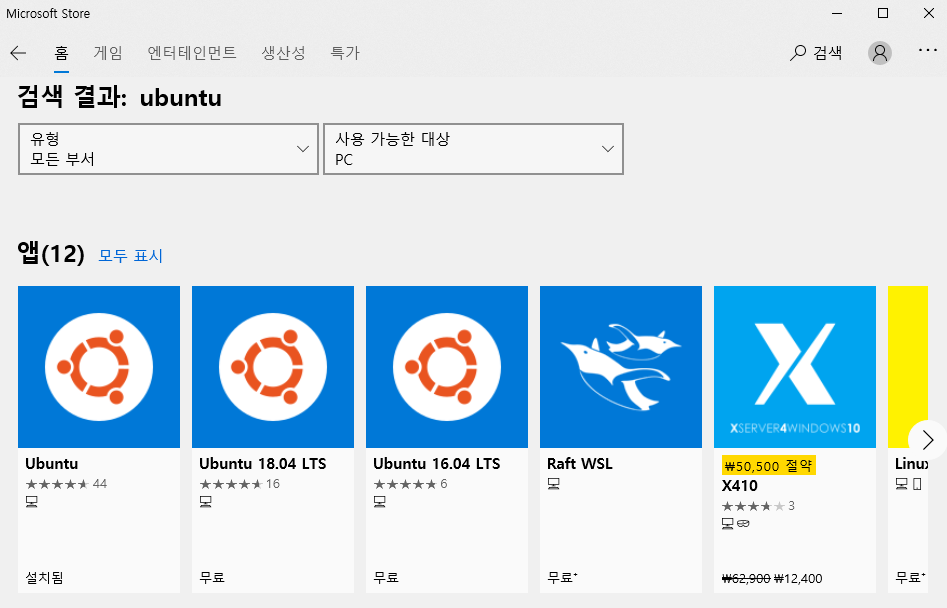
Task: Open the user account avatar
Action: pyautogui.click(x=880, y=53)
